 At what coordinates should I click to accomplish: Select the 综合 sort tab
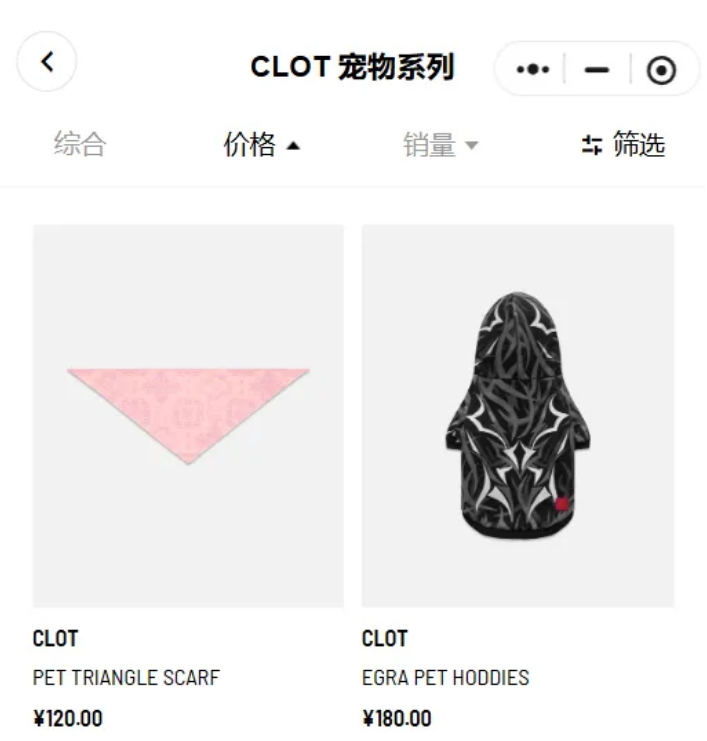[80, 144]
